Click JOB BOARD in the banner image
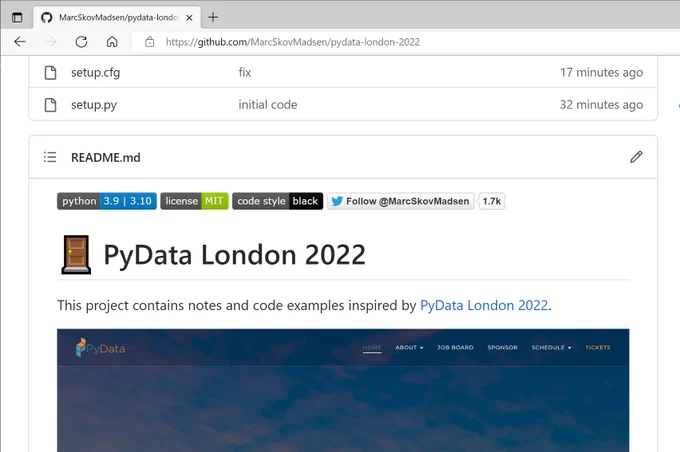The image size is (680, 452). point(455,347)
